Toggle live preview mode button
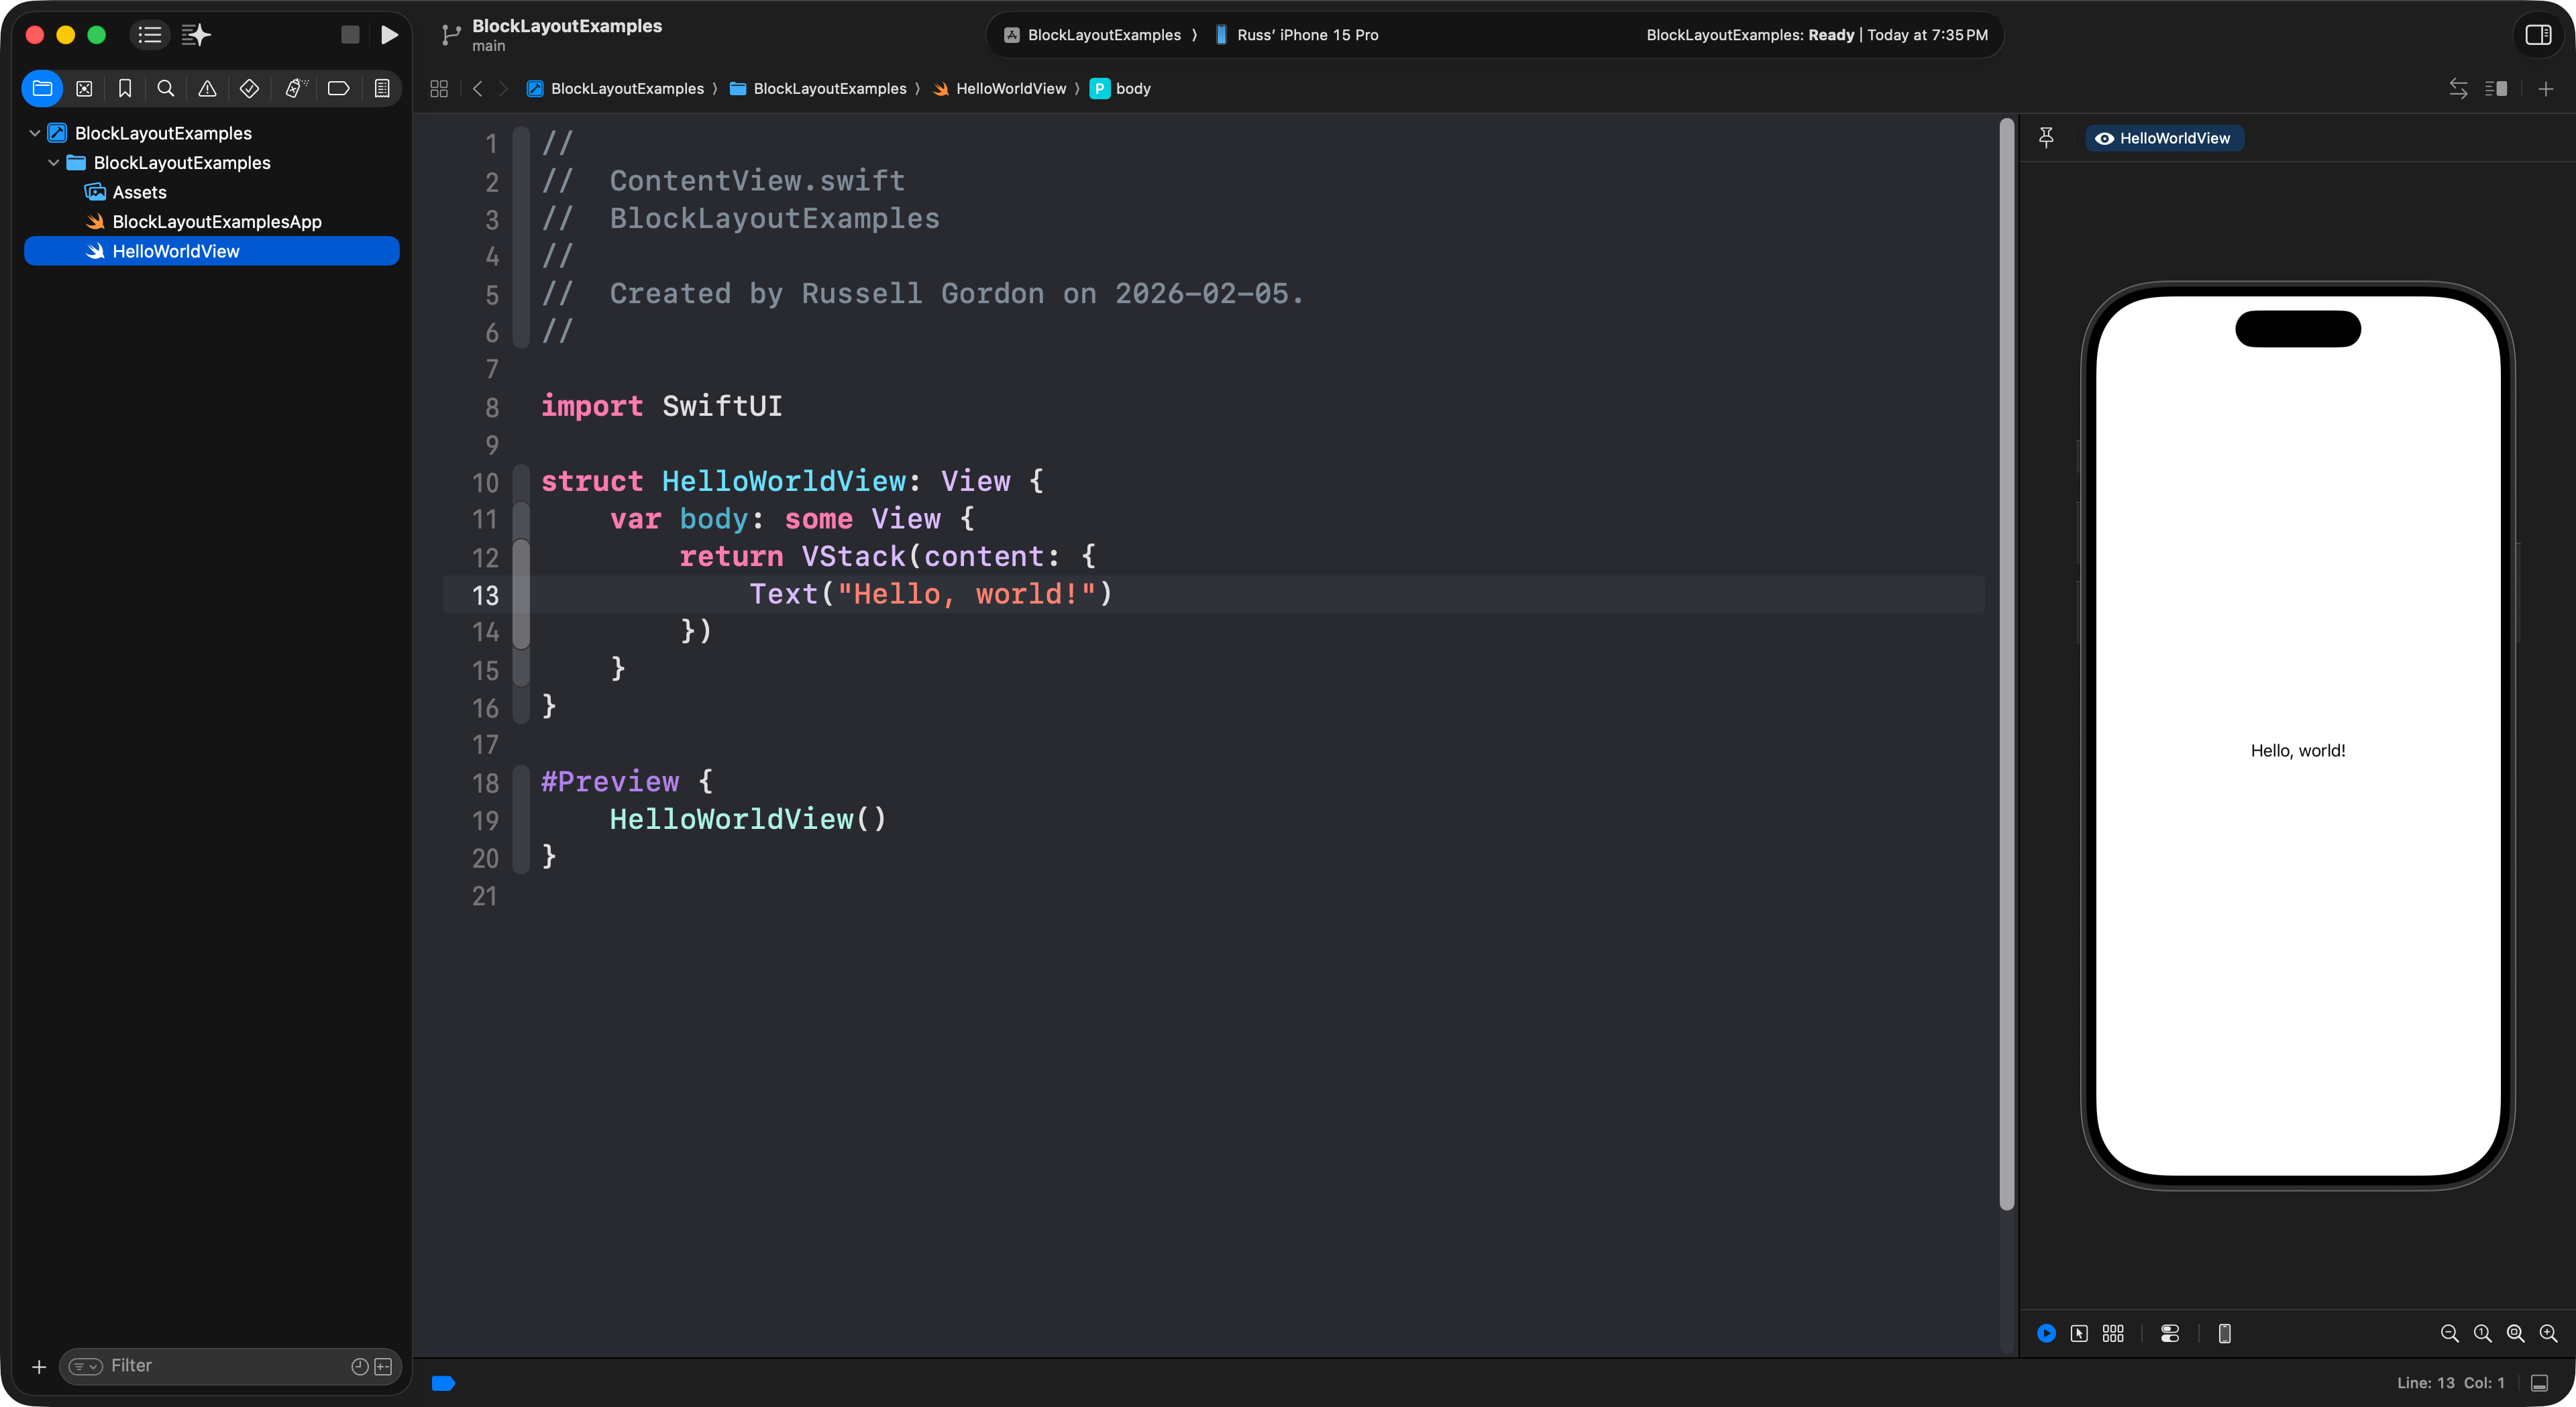Viewport: 2576px width, 1407px height. click(x=2046, y=1333)
